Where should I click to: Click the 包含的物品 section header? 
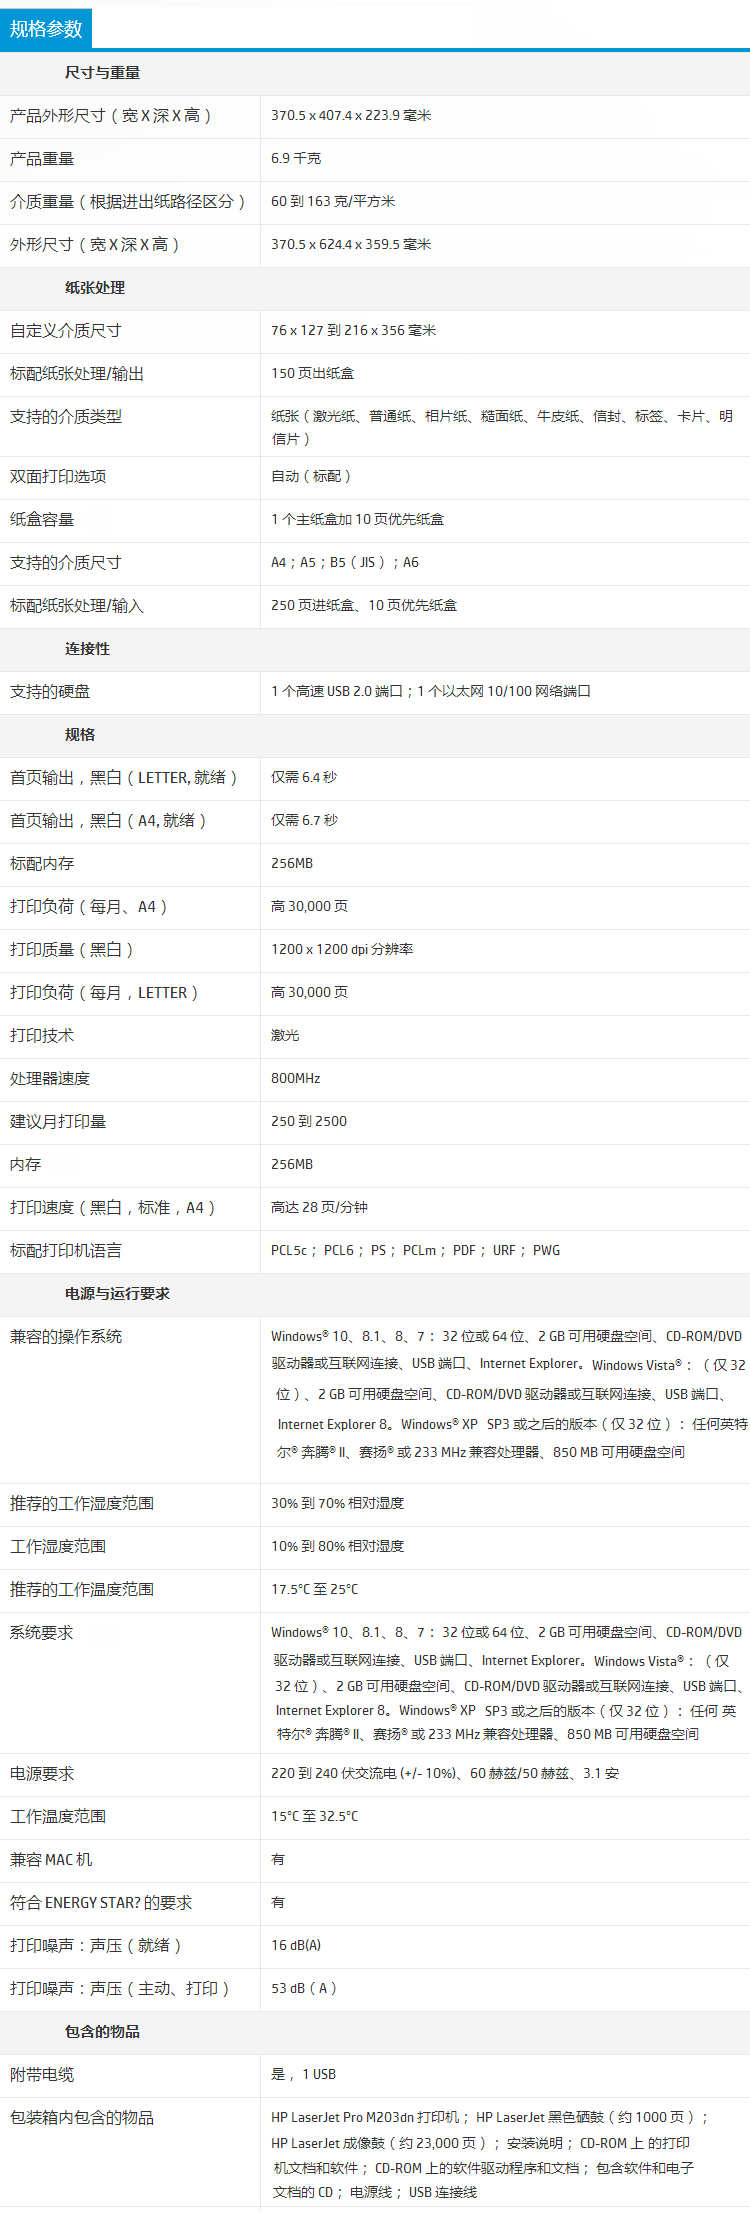point(102,2032)
